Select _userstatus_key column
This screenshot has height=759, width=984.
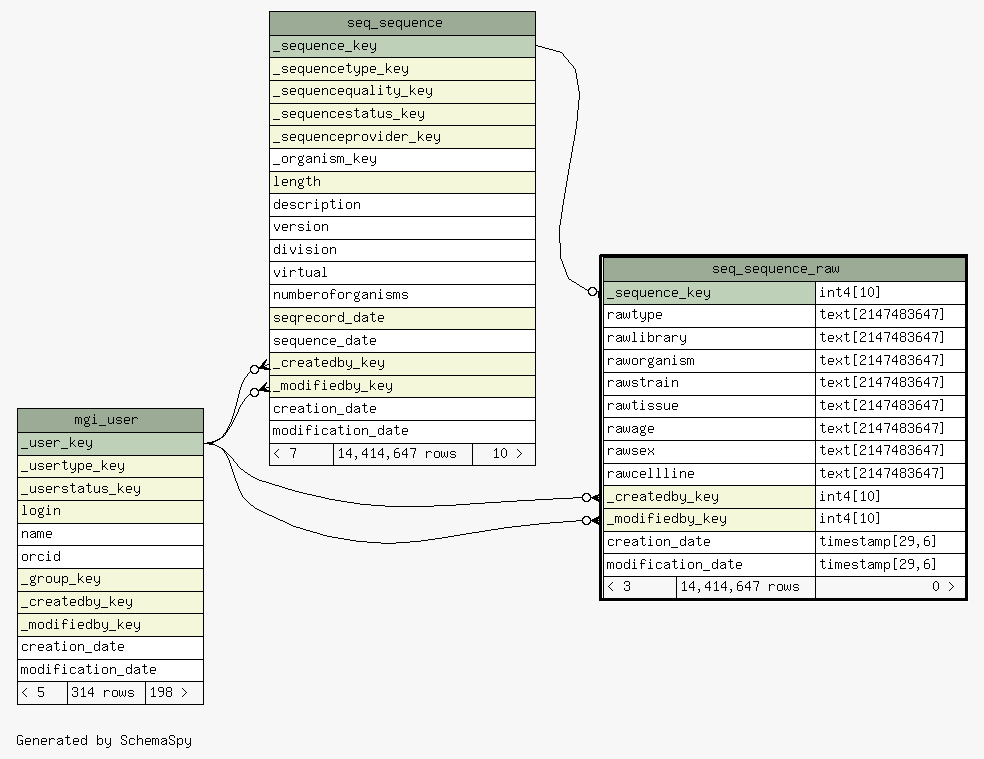pyautogui.click(x=110, y=488)
